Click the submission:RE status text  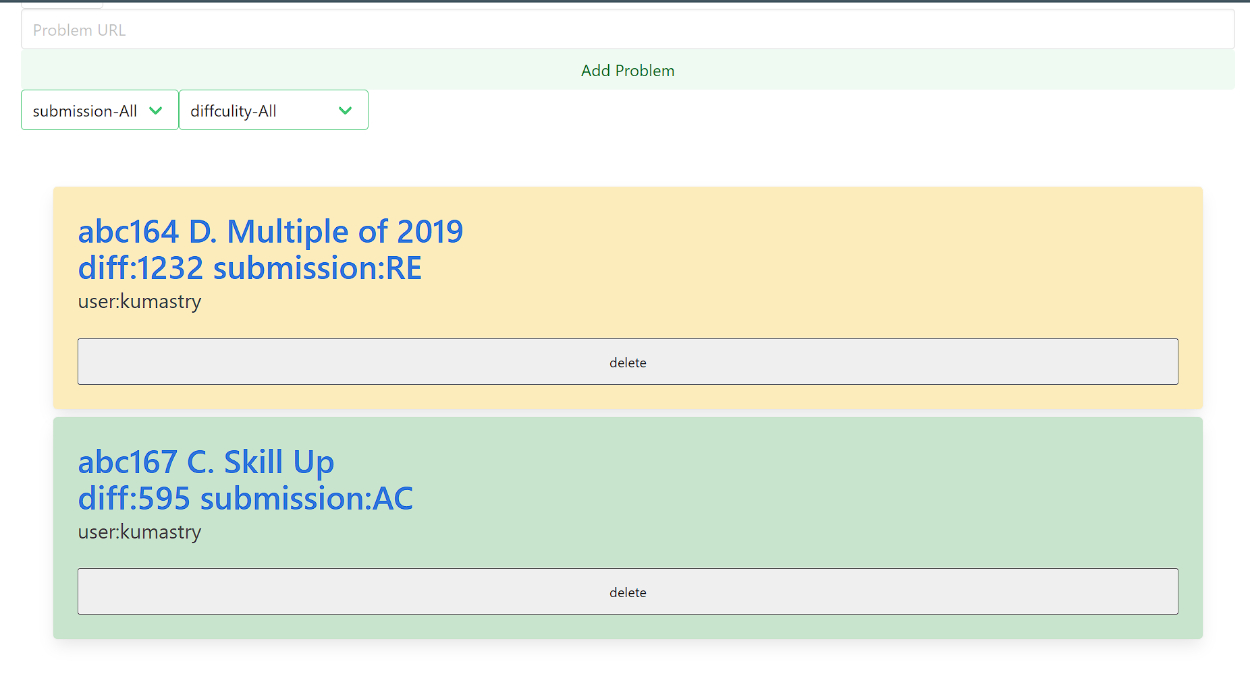(x=318, y=268)
